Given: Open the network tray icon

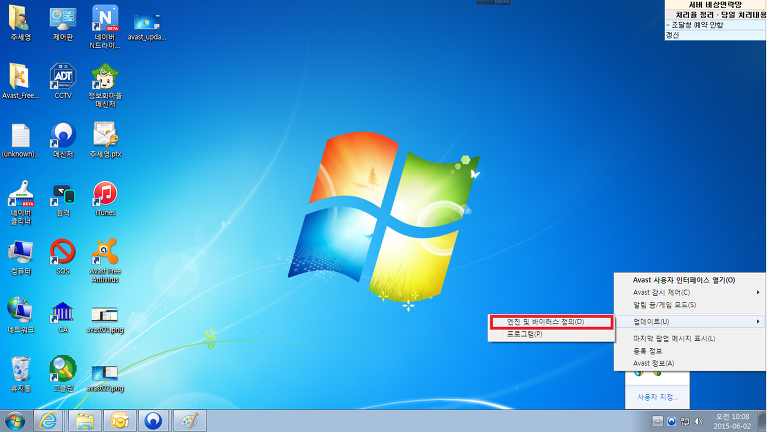Looking at the screenshot, I should click(685, 421).
